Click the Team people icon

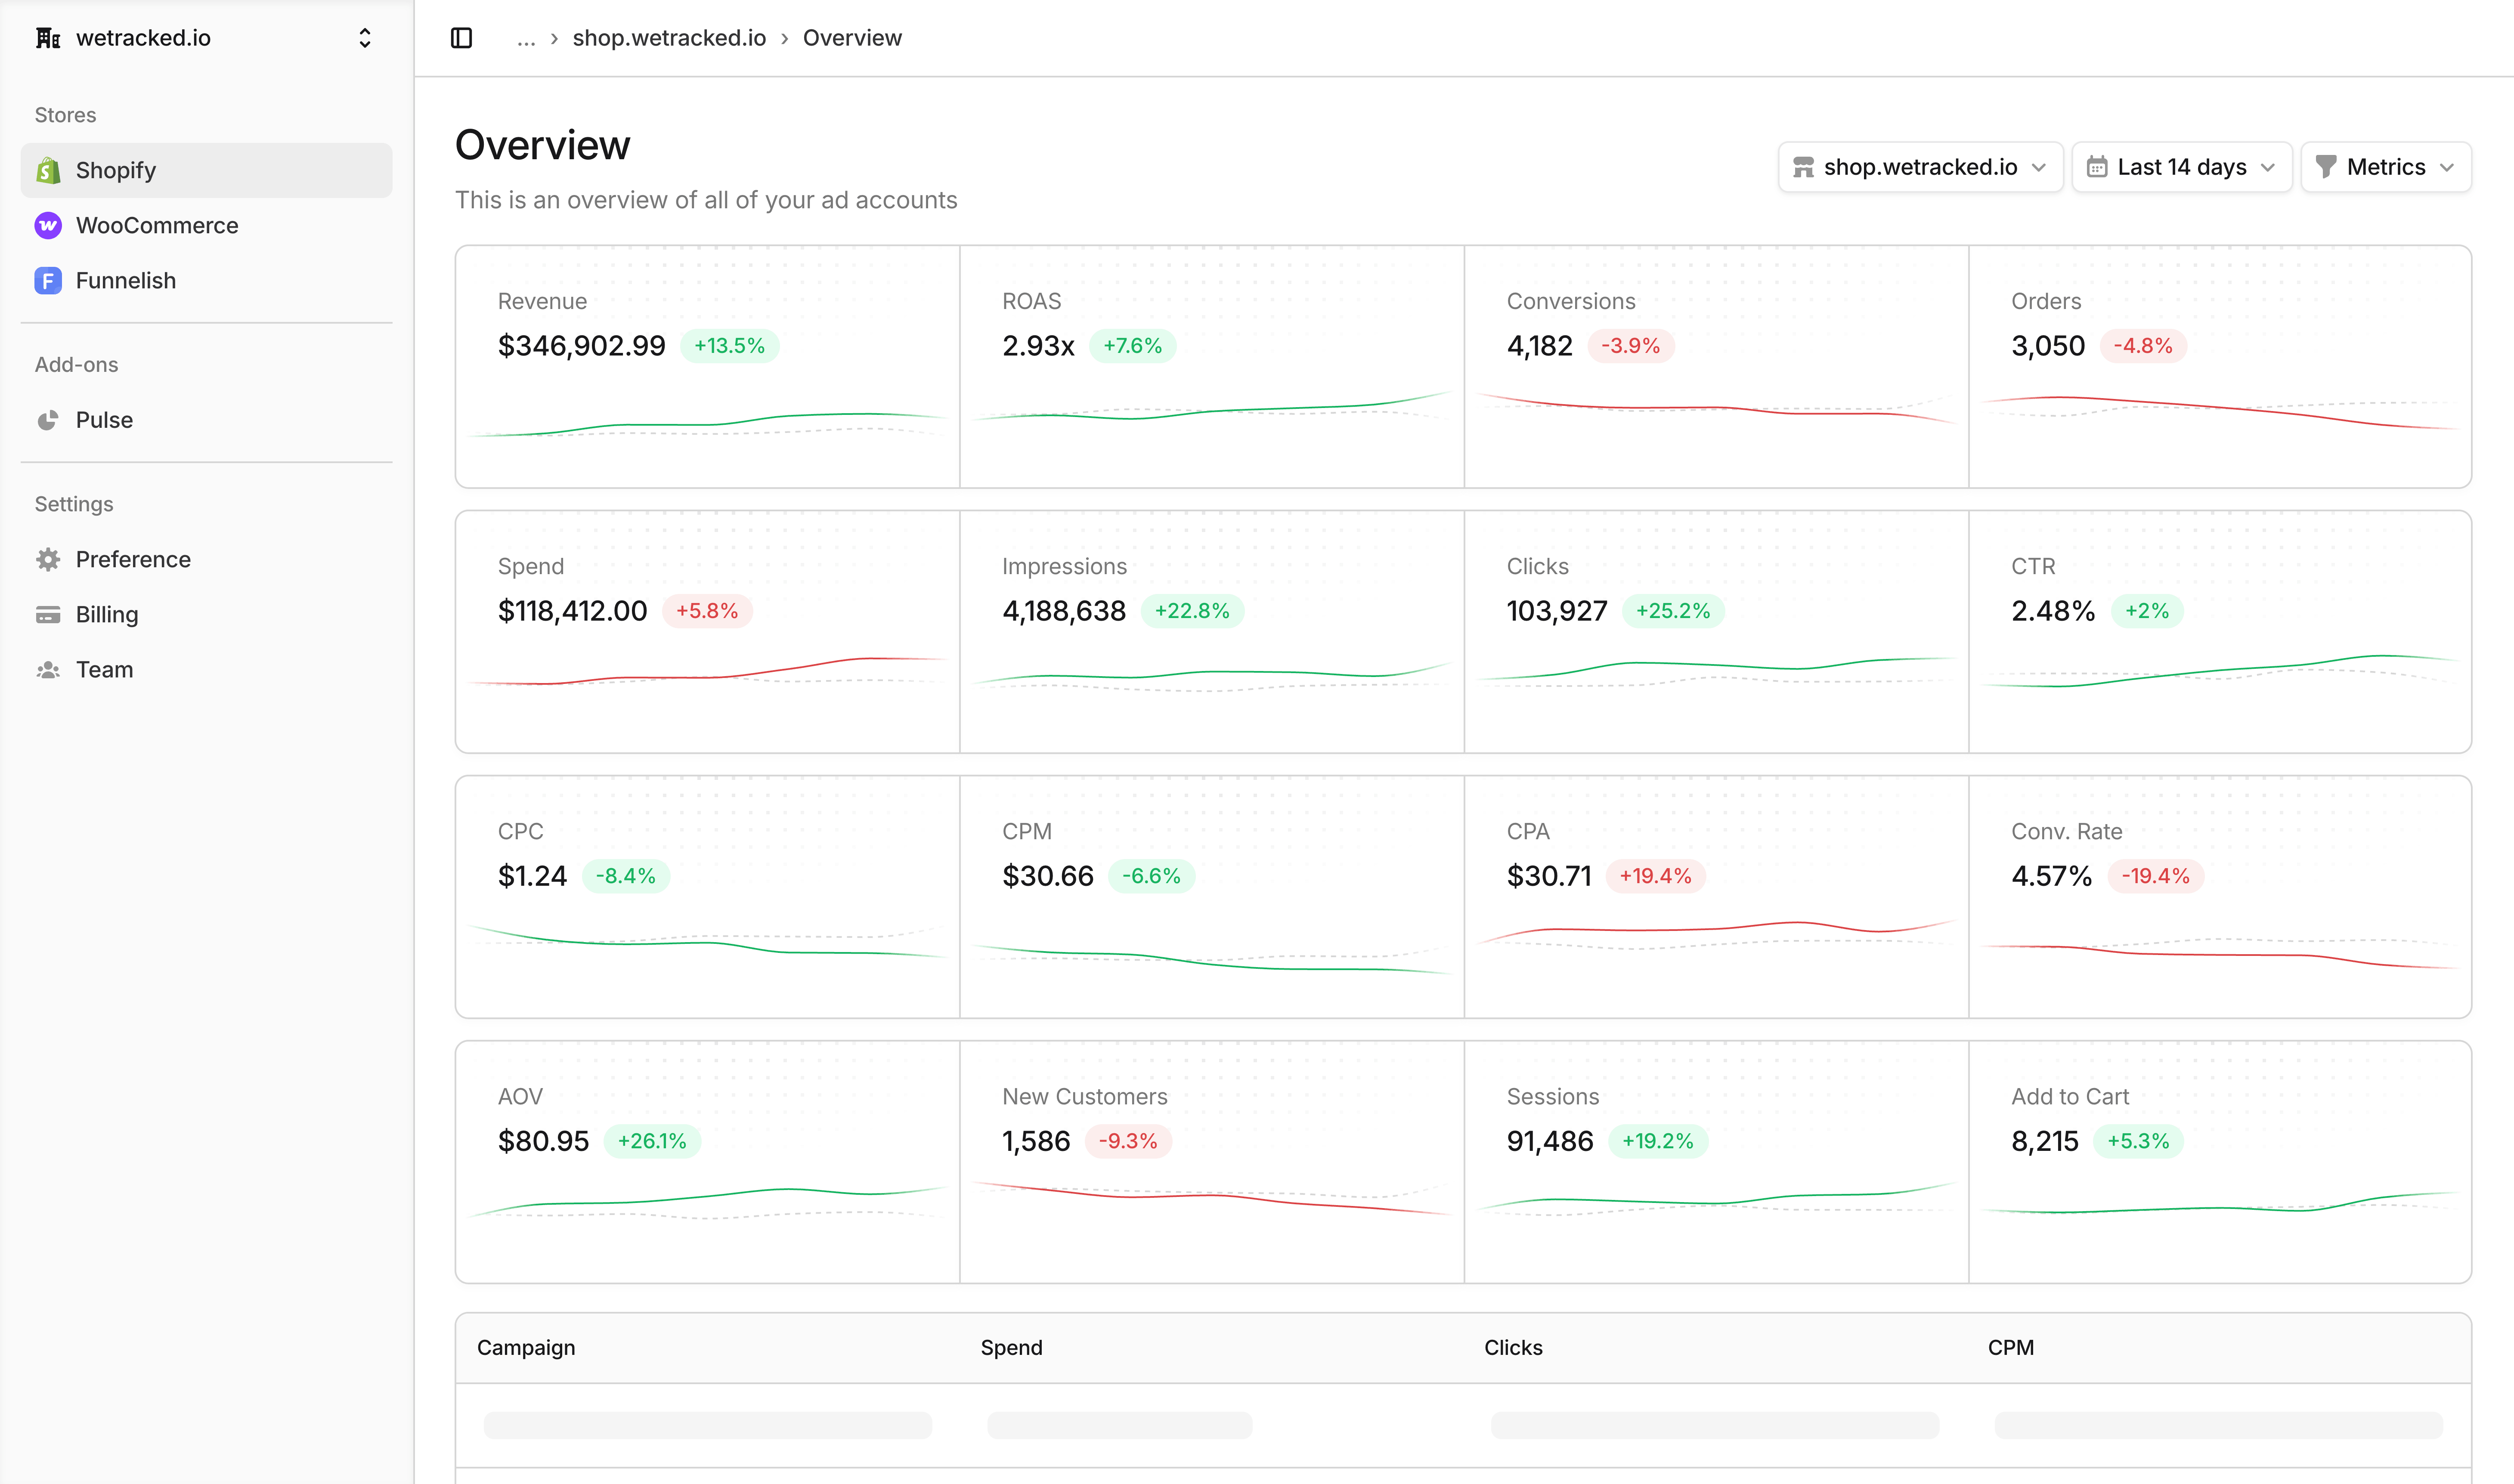click(48, 670)
